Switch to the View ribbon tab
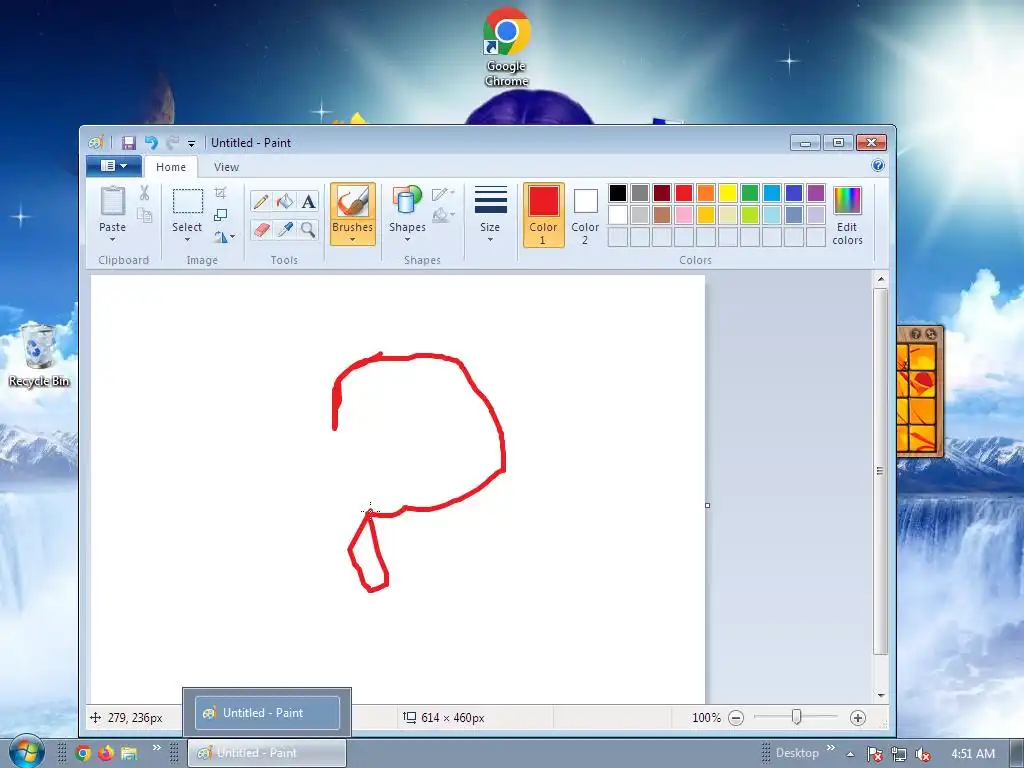This screenshot has width=1024, height=768. click(x=227, y=167)
